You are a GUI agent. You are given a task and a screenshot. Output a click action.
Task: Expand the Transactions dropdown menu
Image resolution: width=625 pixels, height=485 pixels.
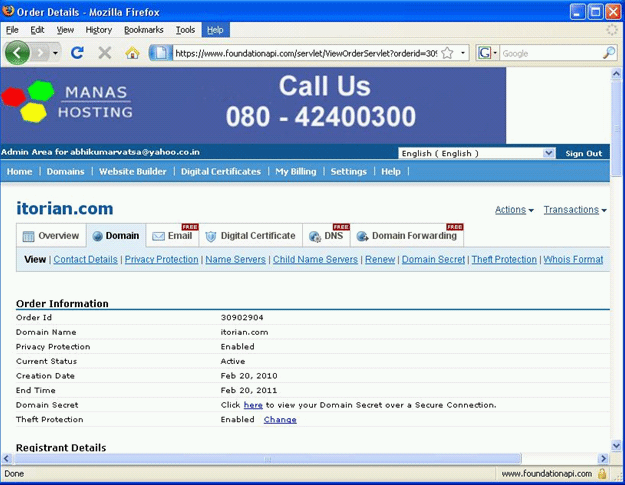click(x=575, y=210)
